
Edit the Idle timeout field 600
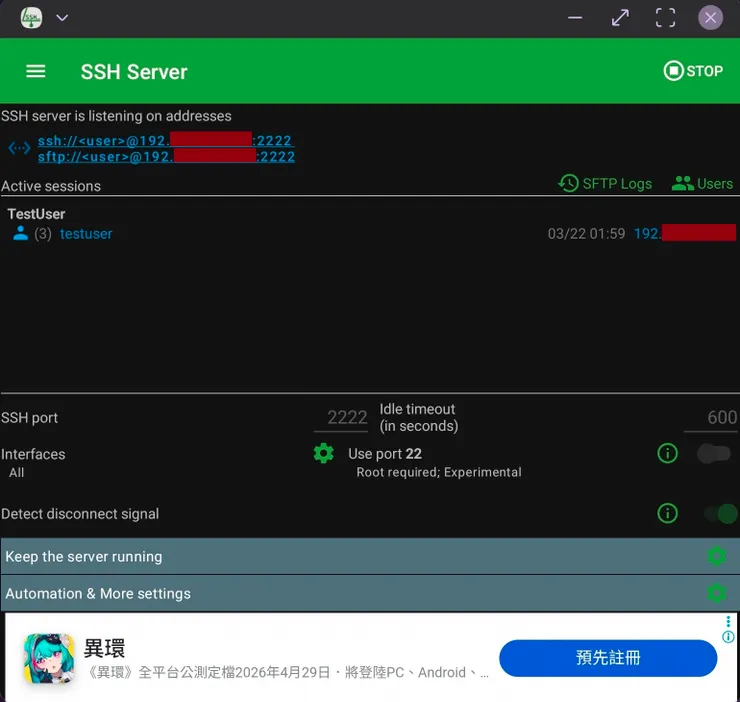click(x=711, y=418)
